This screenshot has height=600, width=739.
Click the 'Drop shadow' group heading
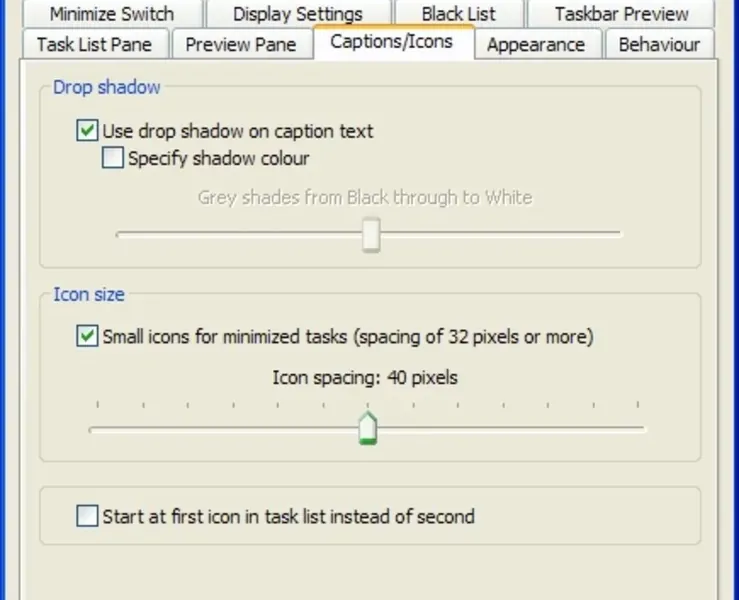106,87
